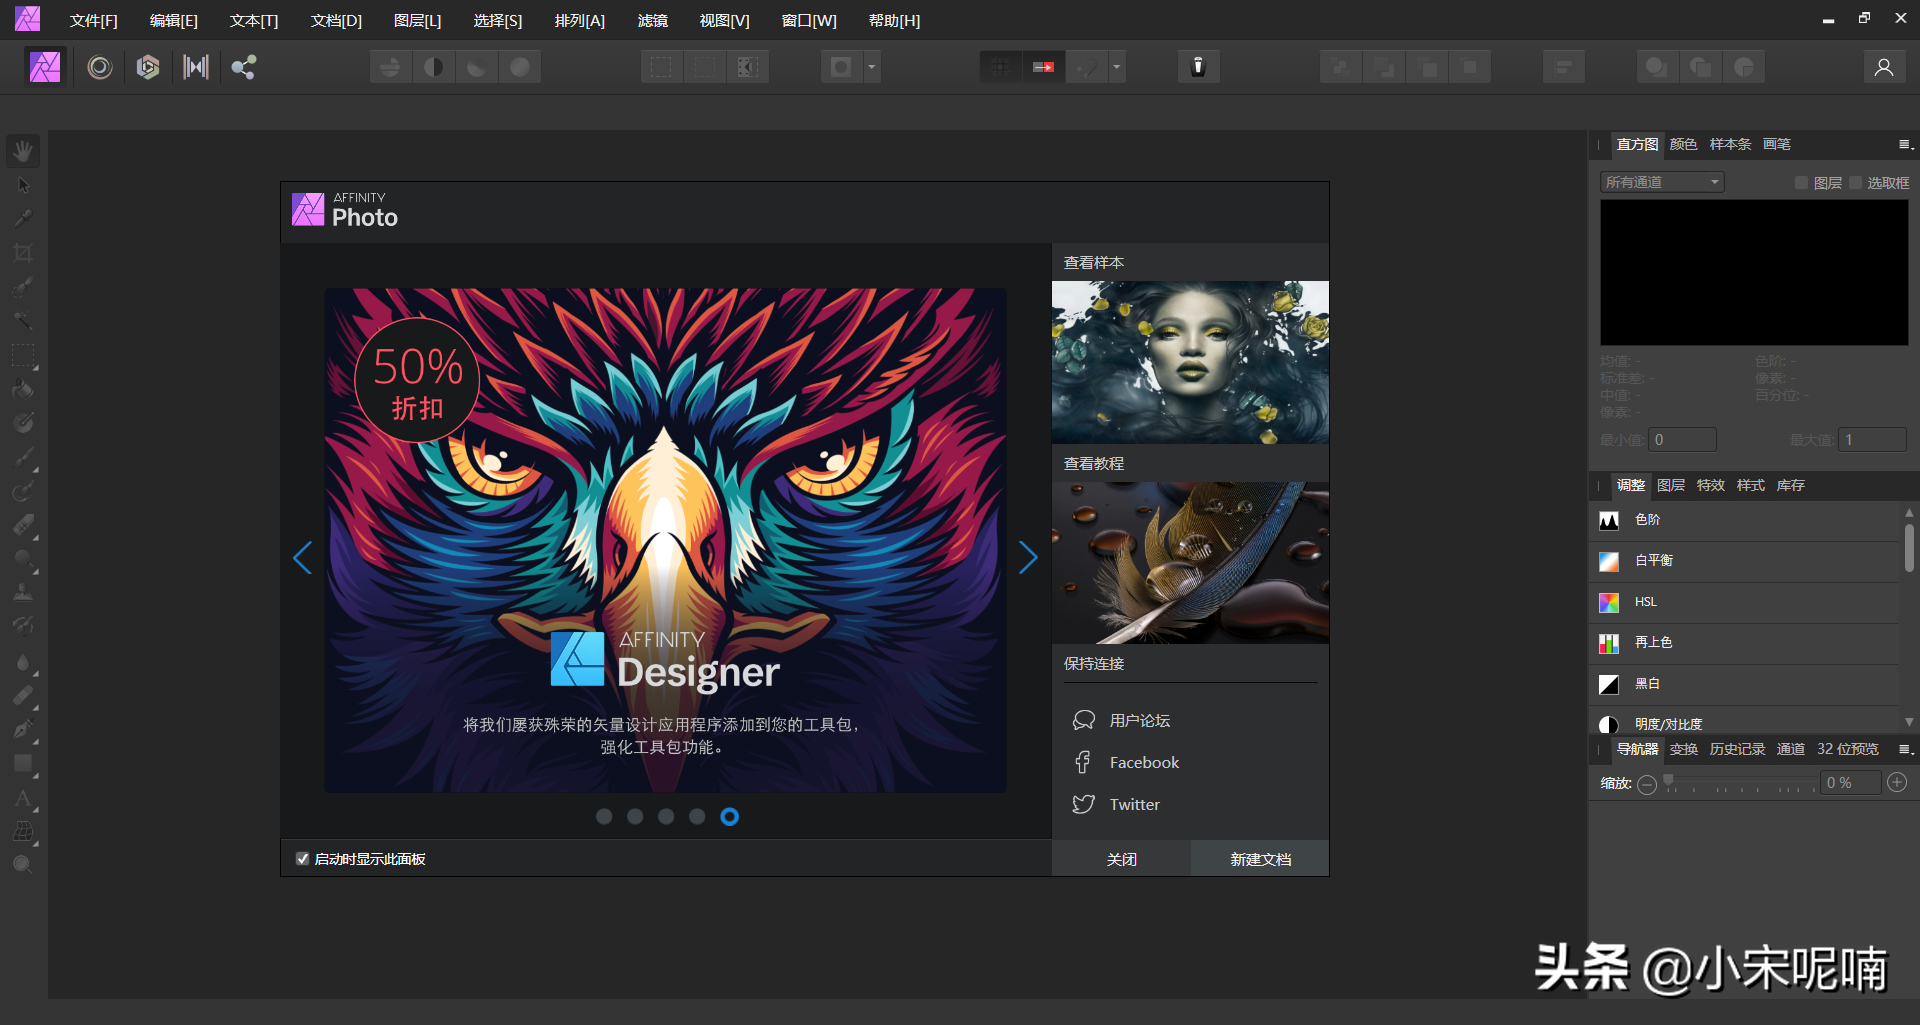Select the Rectangle shape tool
Image resolution: width=1920 pixels, height=1025 pixels.
coord(23,763)
